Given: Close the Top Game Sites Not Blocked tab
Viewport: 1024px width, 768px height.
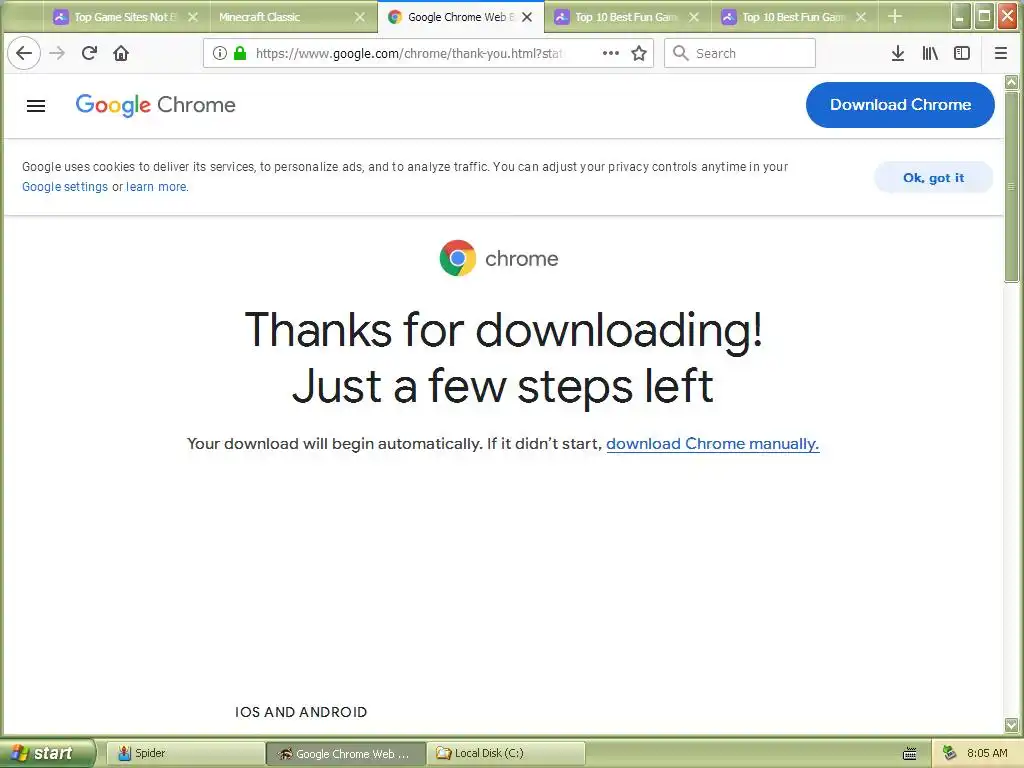Looking at the screenshot, I should (x=193, y=17).
